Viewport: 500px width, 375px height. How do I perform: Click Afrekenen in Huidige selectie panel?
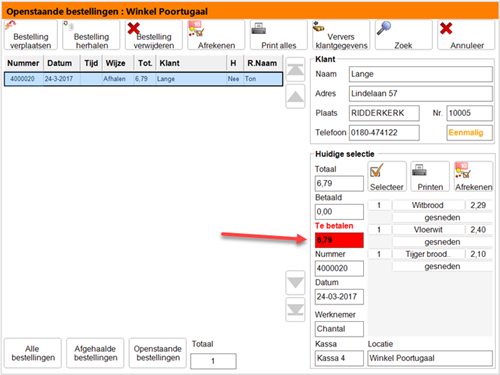(473, 177)
